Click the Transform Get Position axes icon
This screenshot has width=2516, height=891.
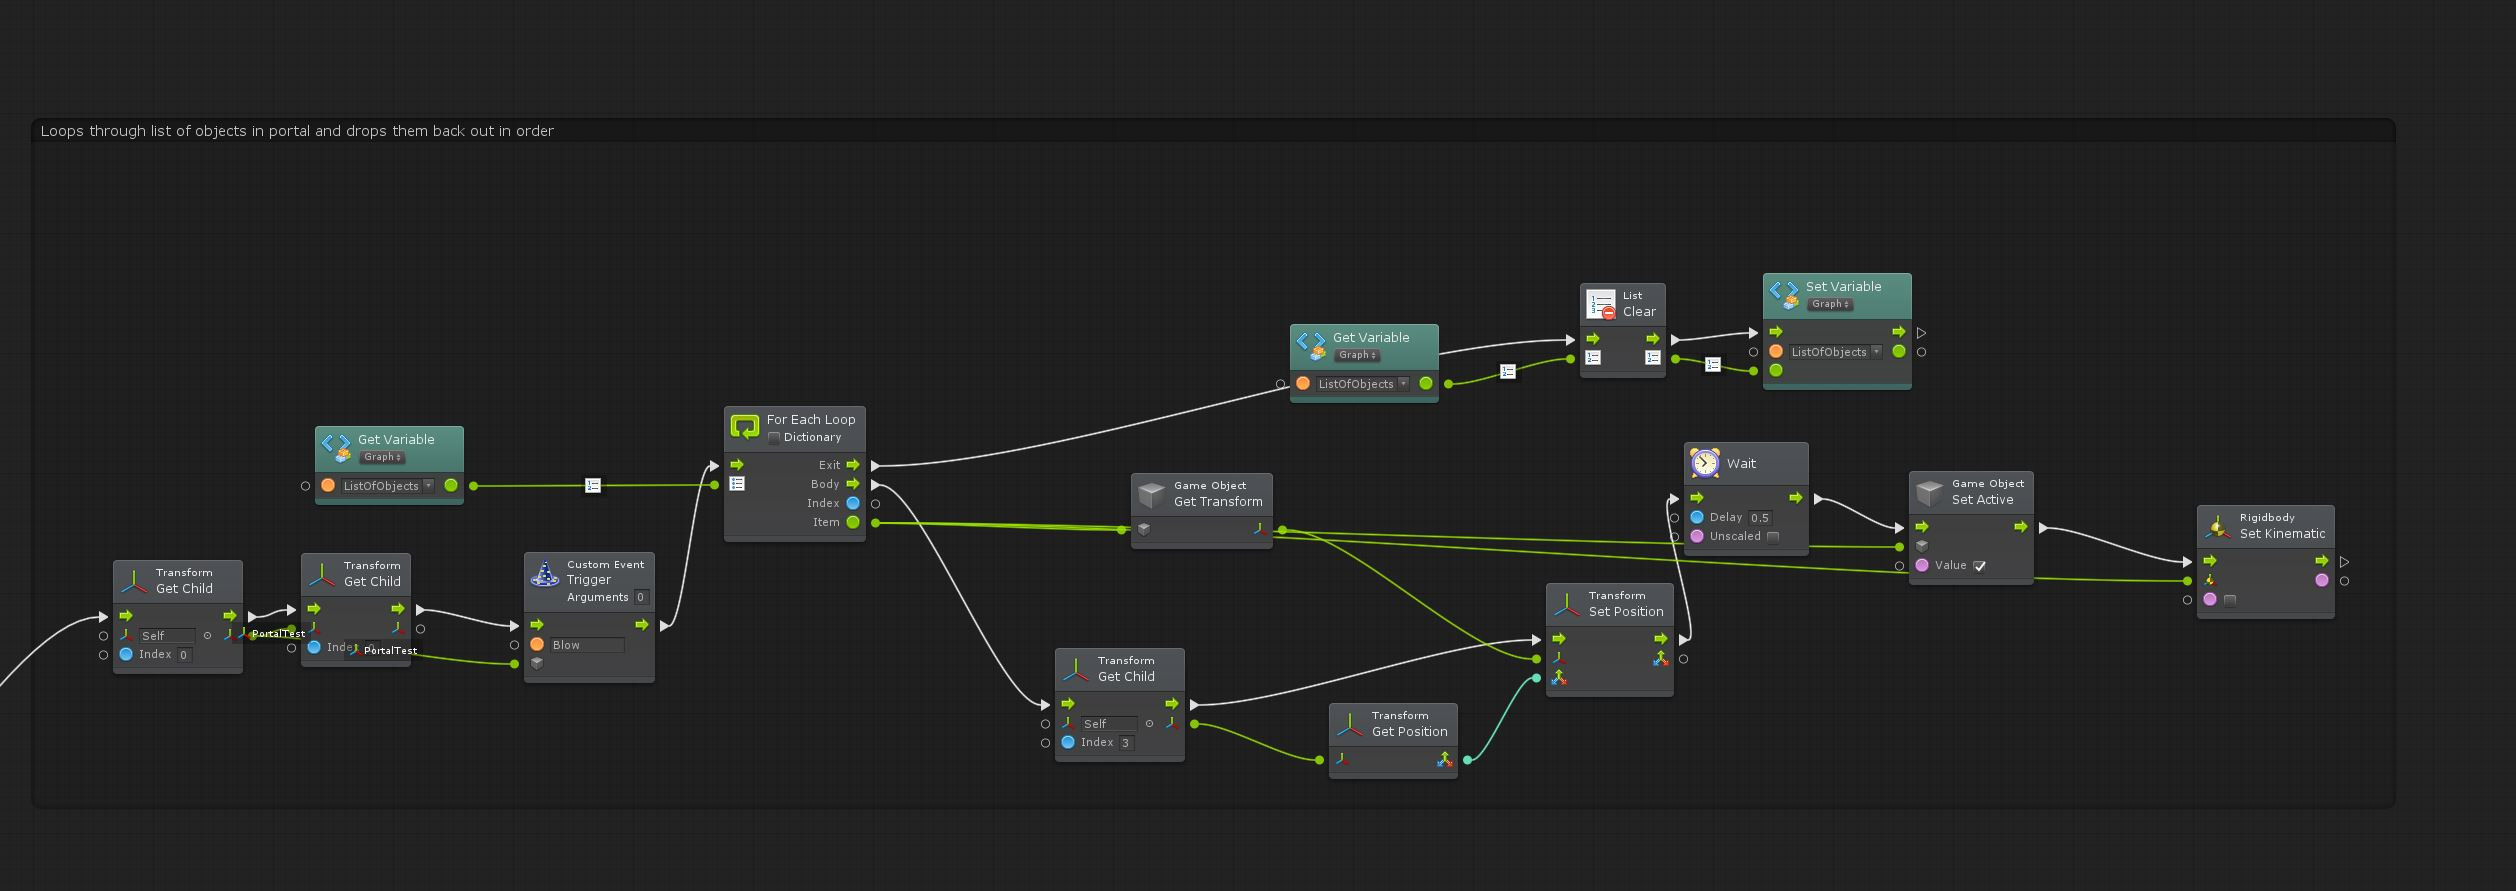coord(1349,724)
